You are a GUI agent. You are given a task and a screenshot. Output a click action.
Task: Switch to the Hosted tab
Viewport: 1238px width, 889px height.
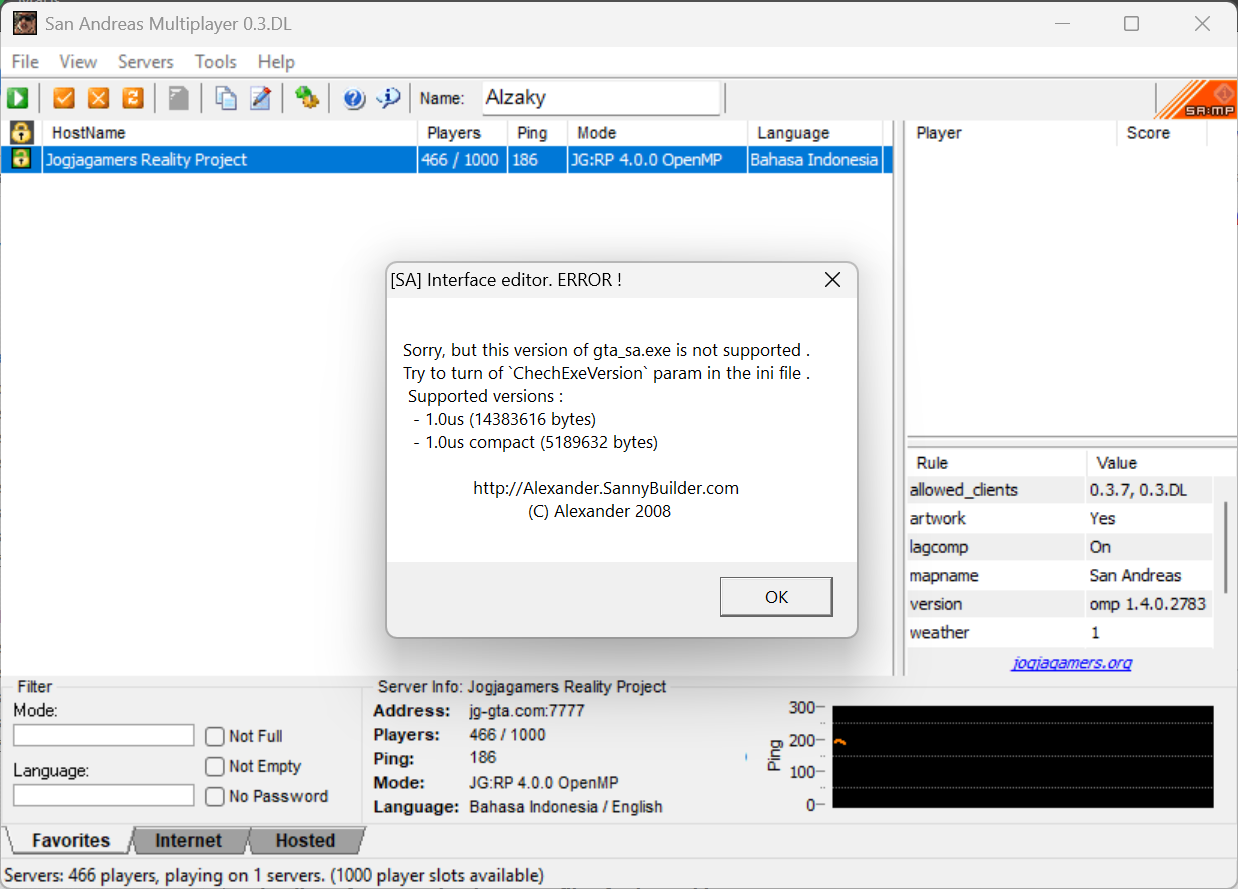(x=305, y=840)
